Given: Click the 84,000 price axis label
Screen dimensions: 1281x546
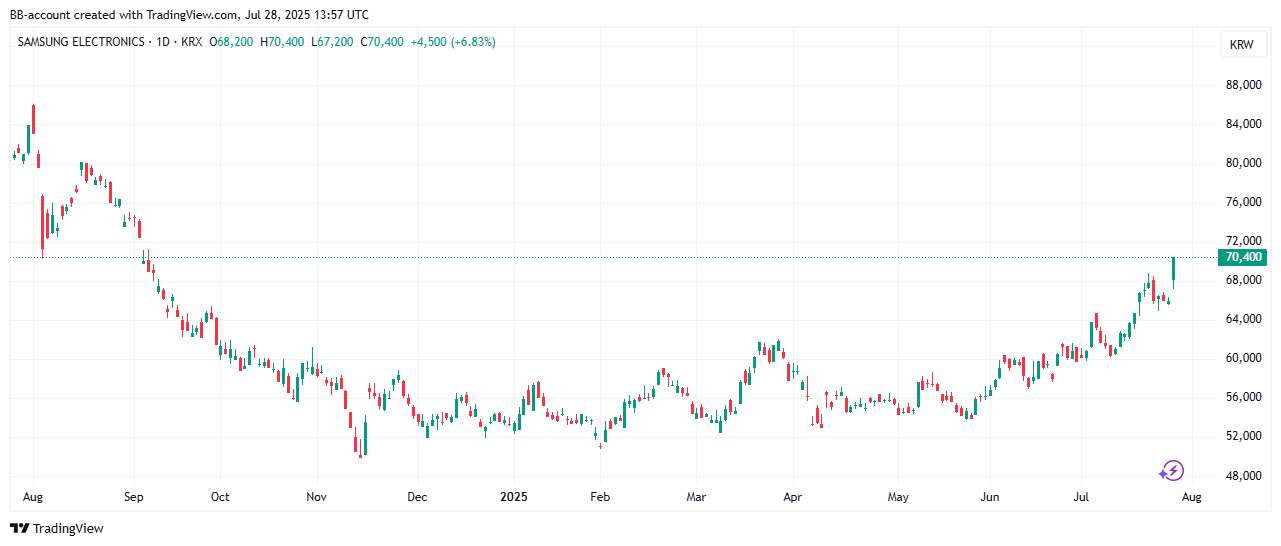Looking at the screenshot, I should [1243, 124].
